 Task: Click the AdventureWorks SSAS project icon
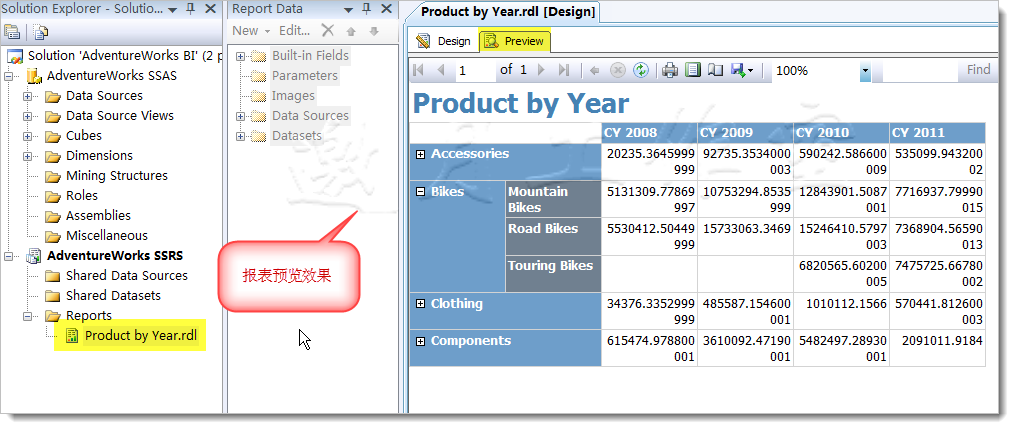[34, 76]
